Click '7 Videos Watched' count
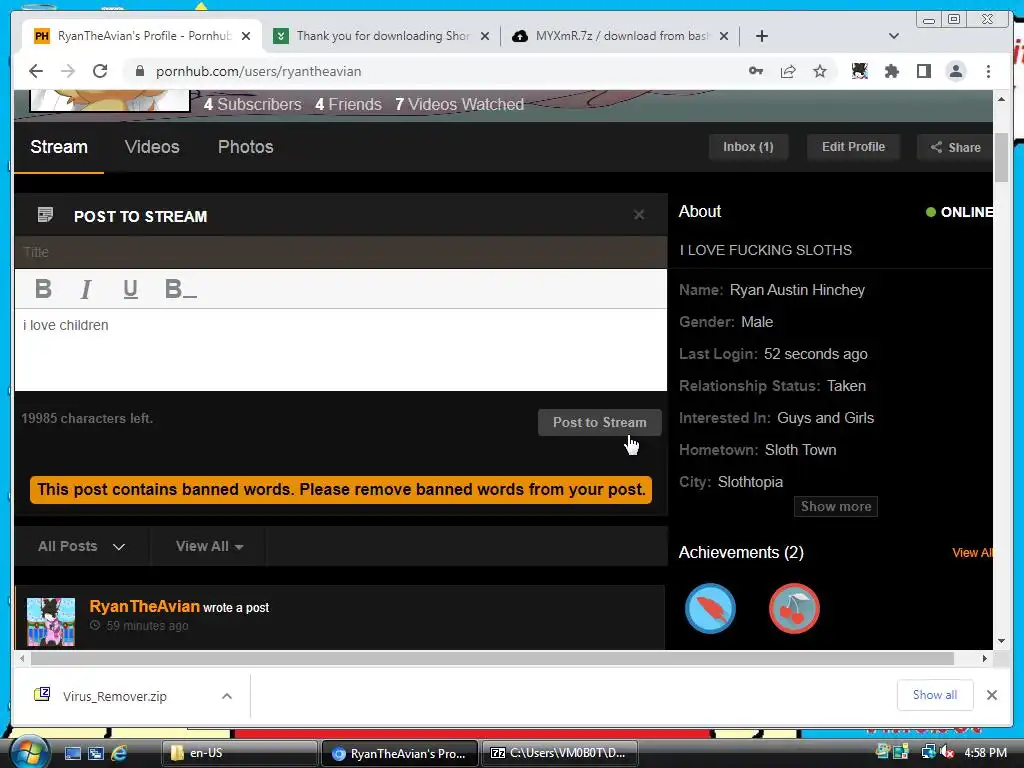 click(459, 104)
